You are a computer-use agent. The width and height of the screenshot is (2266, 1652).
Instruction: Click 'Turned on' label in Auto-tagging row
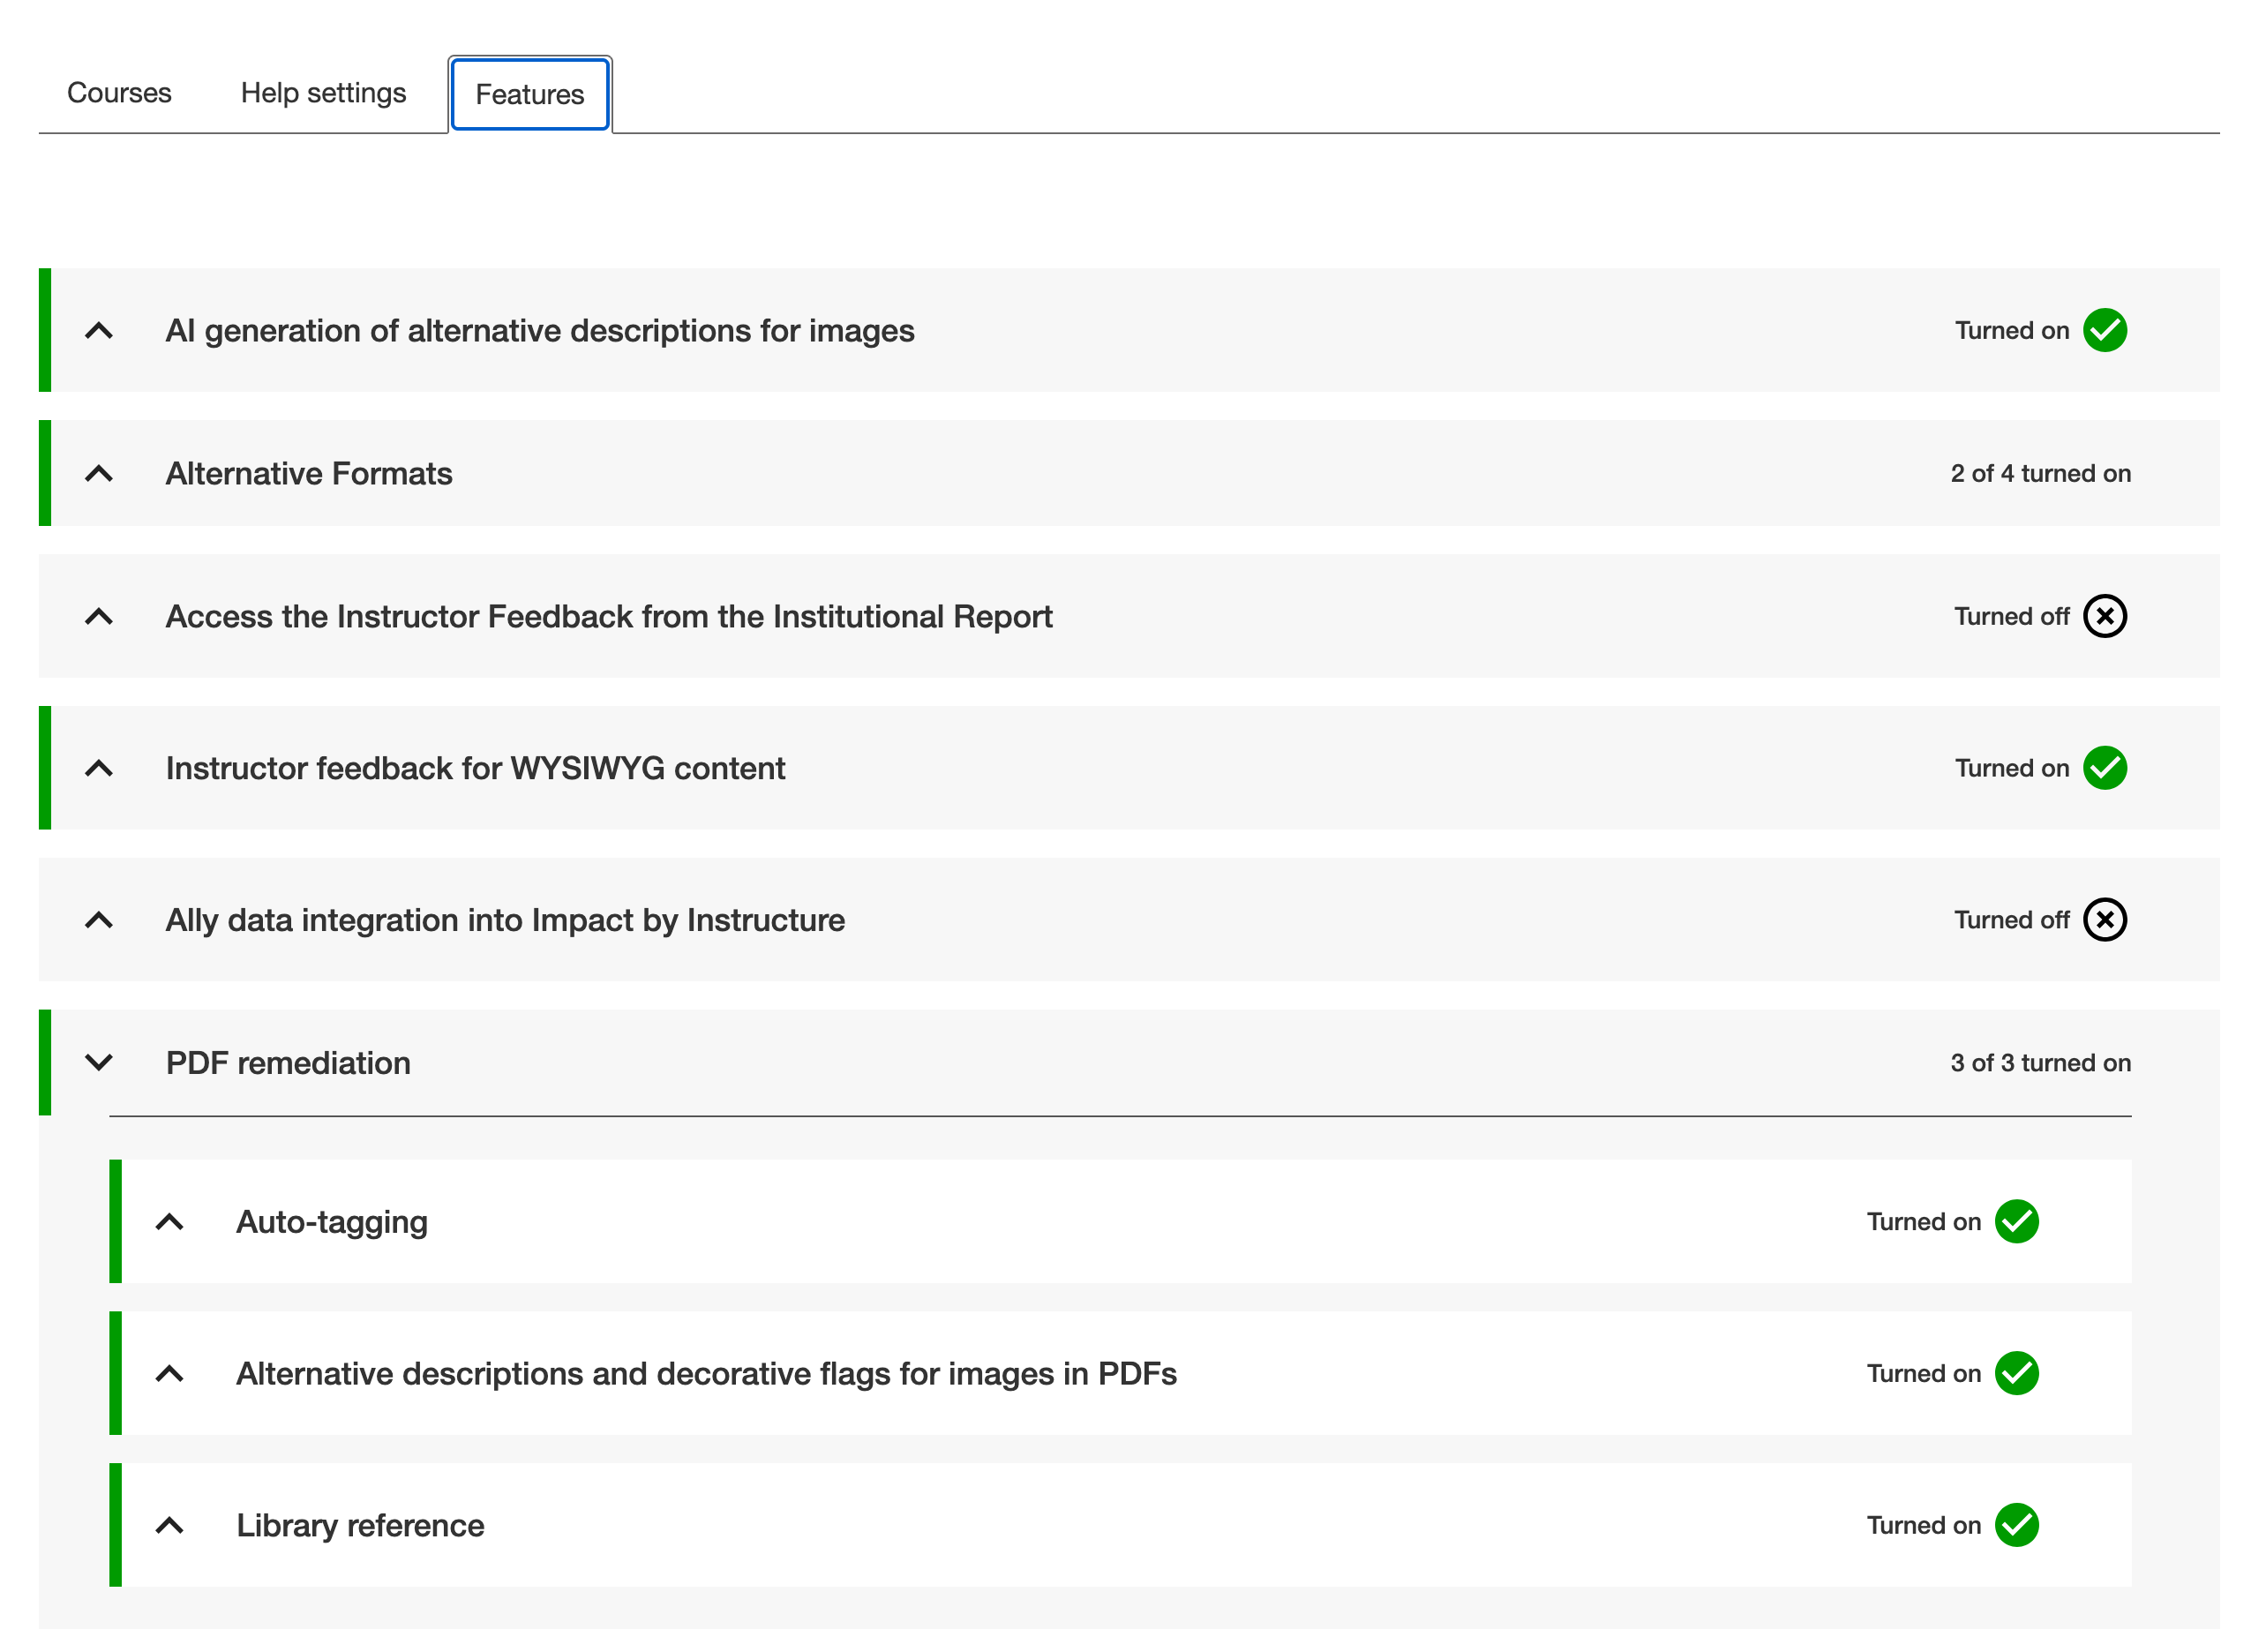pyautogui.click(x=1923, y=1222)
